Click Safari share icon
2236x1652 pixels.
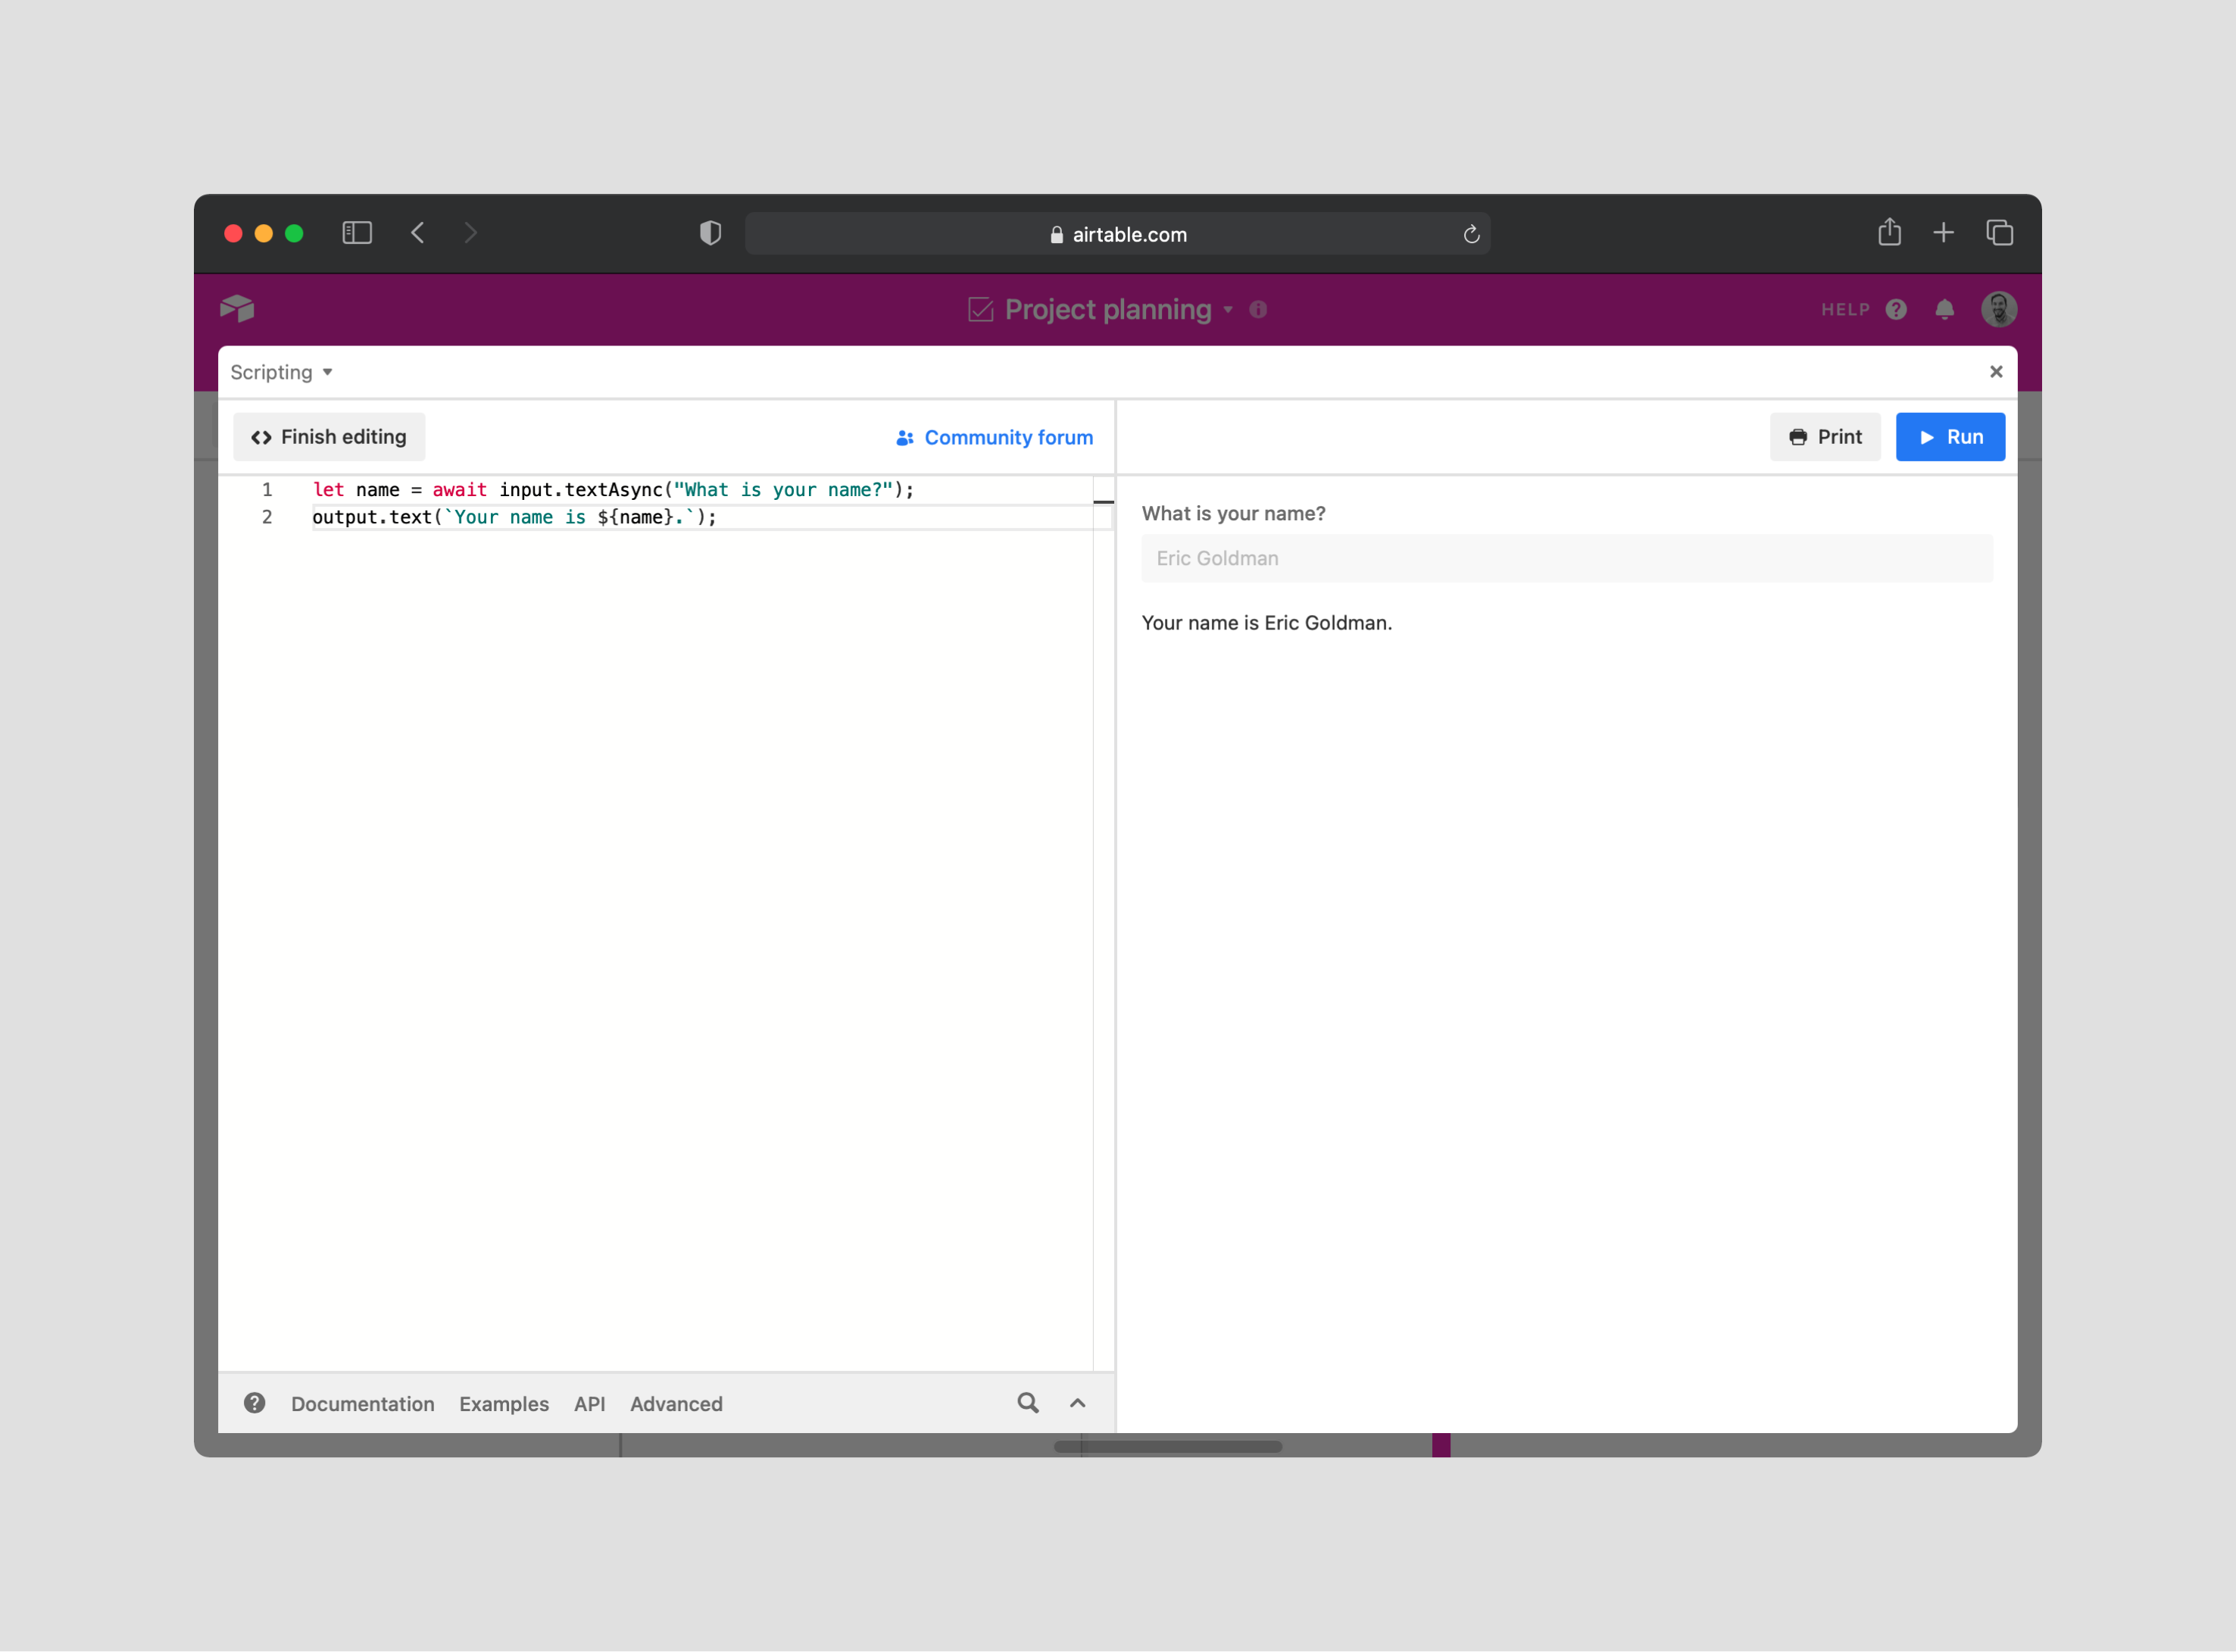pyautogui.click(x=1888, y=233)
